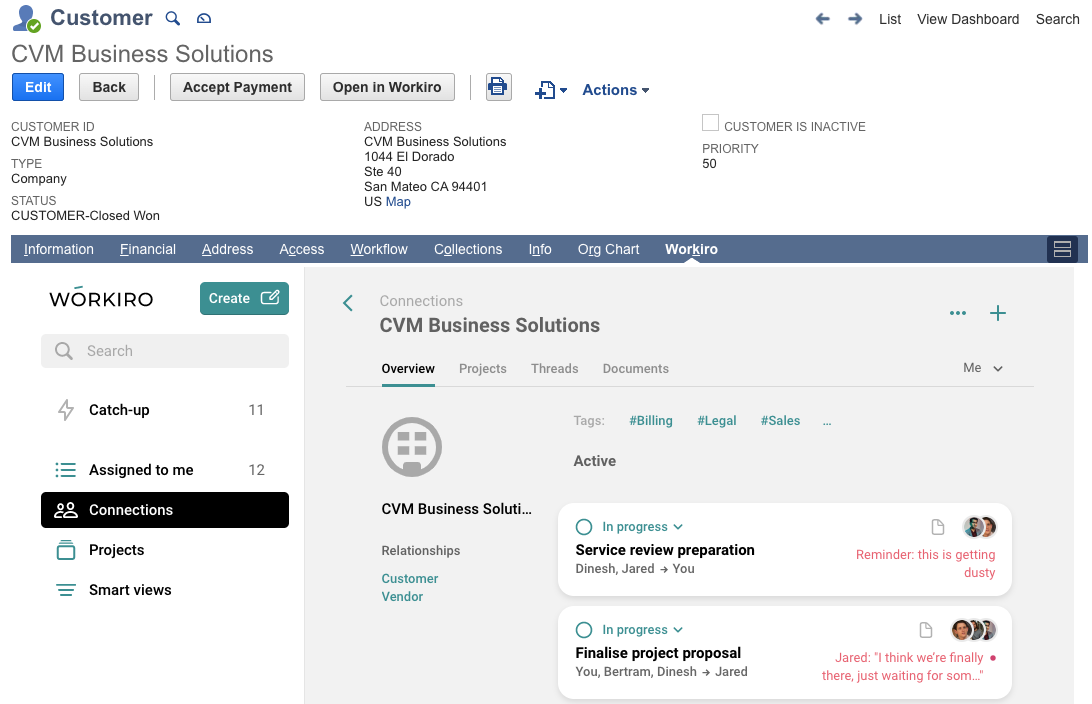
Task: Go to previous record with left arrow
Action: pyautogui.click(x=823, y=19)
